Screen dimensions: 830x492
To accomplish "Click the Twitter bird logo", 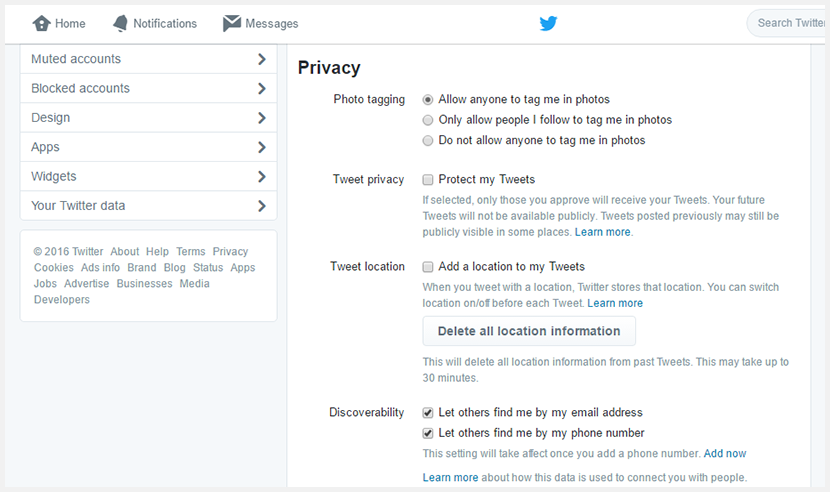I will tap(548, 23).
